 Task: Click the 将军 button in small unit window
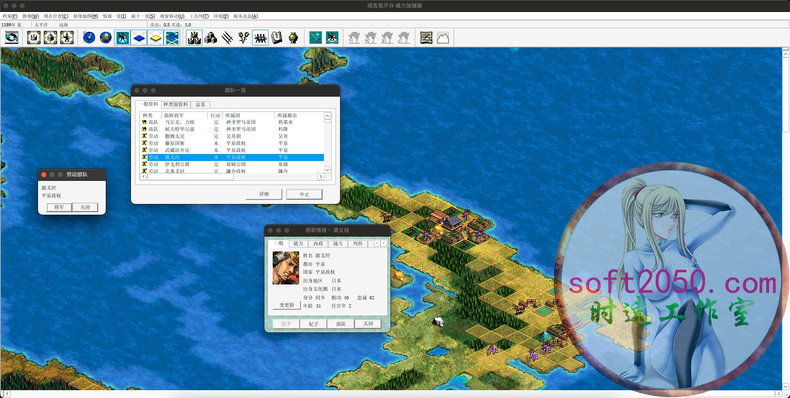(x=59, y=207)
